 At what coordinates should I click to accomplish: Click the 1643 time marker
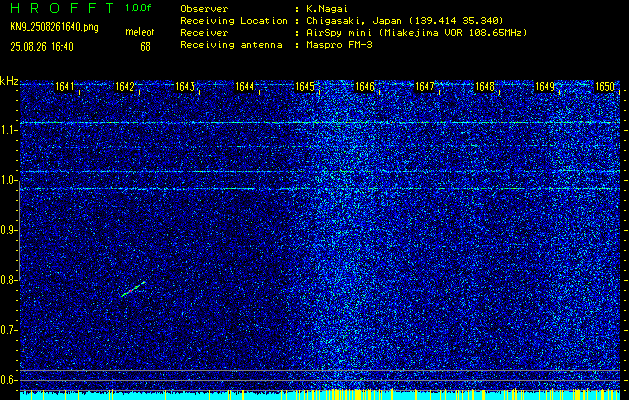click(185, 87)
